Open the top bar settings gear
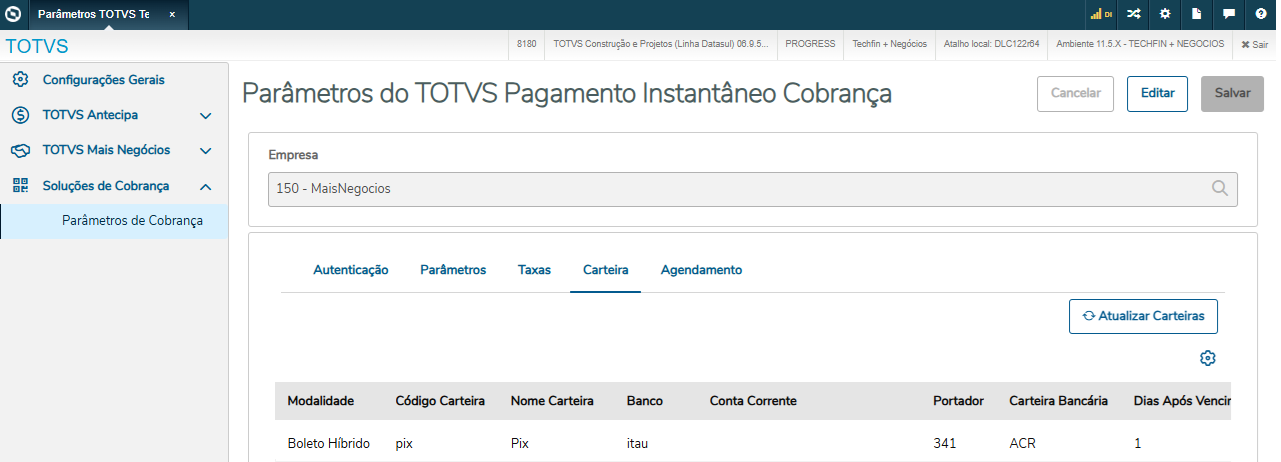1281x462 pixels. pyautogui.click(x=1165, y=15)
